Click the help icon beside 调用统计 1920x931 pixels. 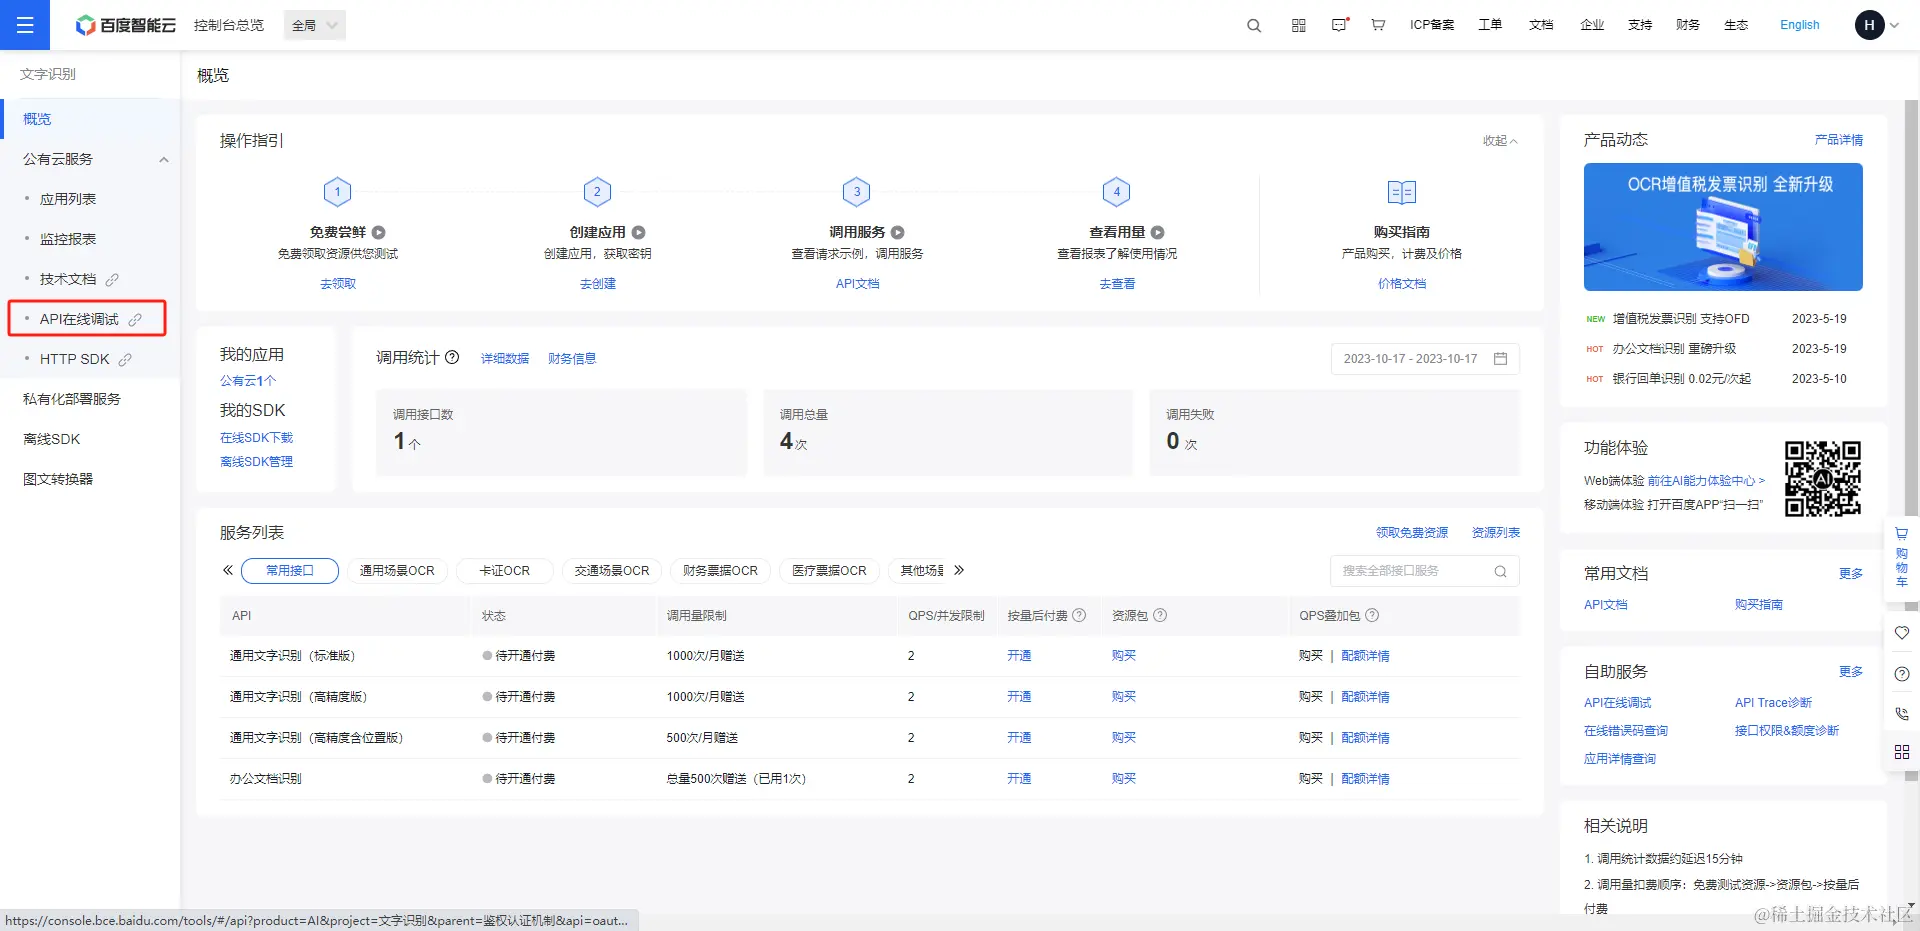click(452, 357)
